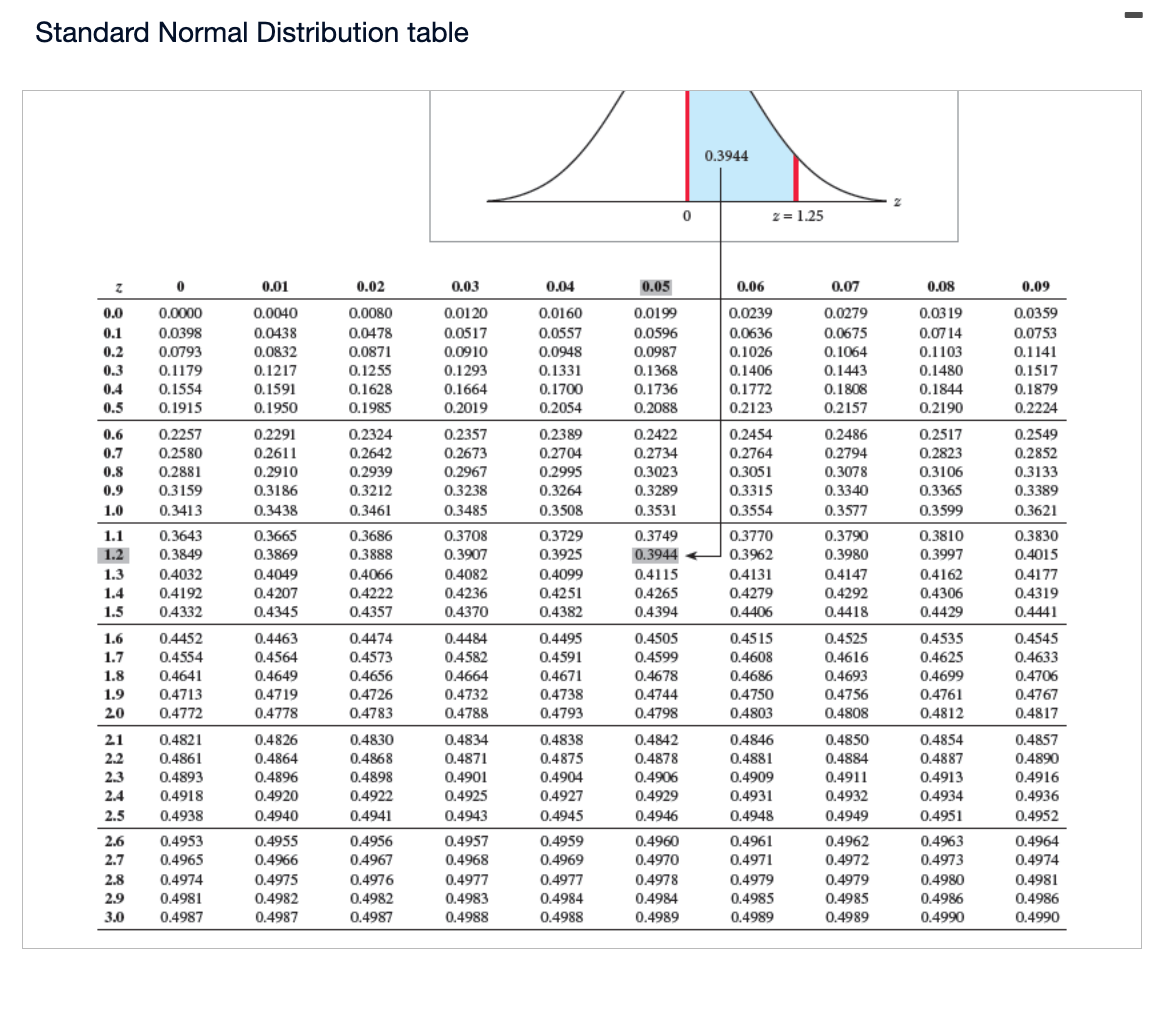Select the 0.09 column header
This screenshot has height=1014, width=1158.
coord(1037,287)
